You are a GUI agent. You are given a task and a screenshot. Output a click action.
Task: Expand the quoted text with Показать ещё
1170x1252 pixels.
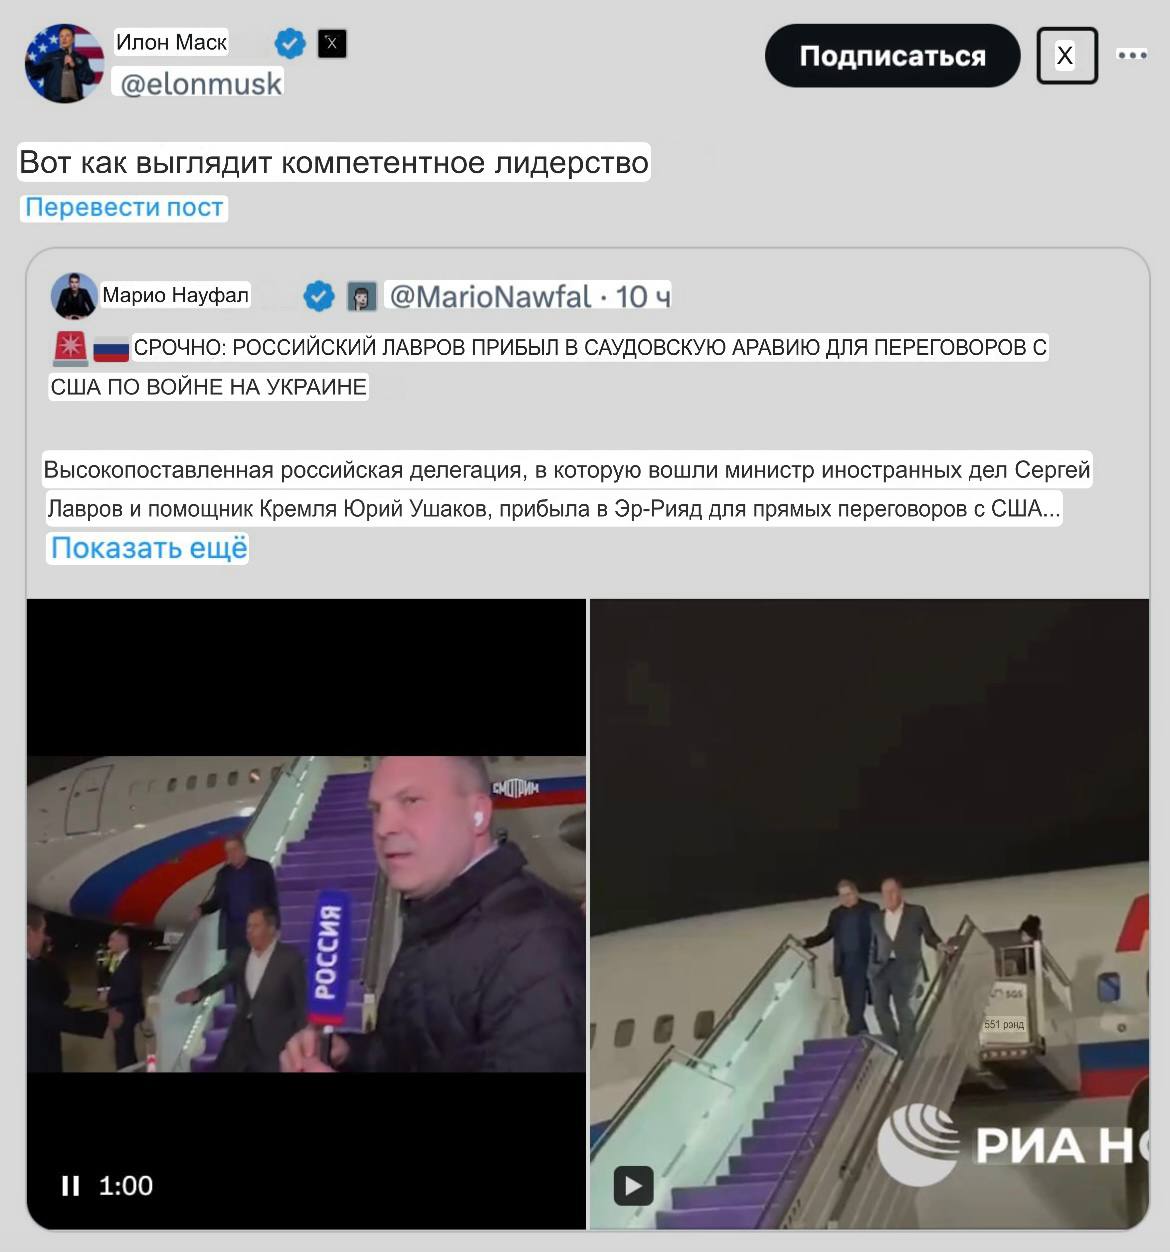(149, 548)
